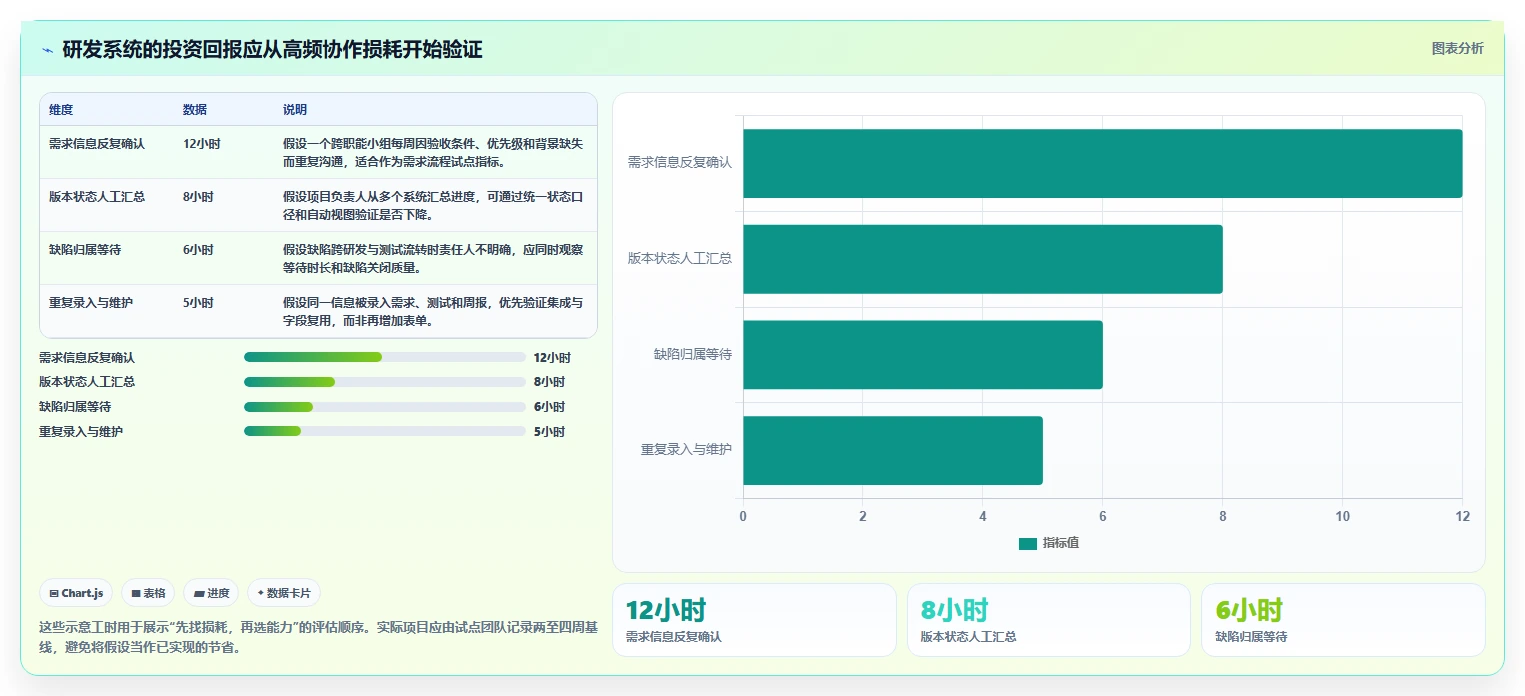
Task: Click the 数据卡片 tag chip
Action: 283,593
